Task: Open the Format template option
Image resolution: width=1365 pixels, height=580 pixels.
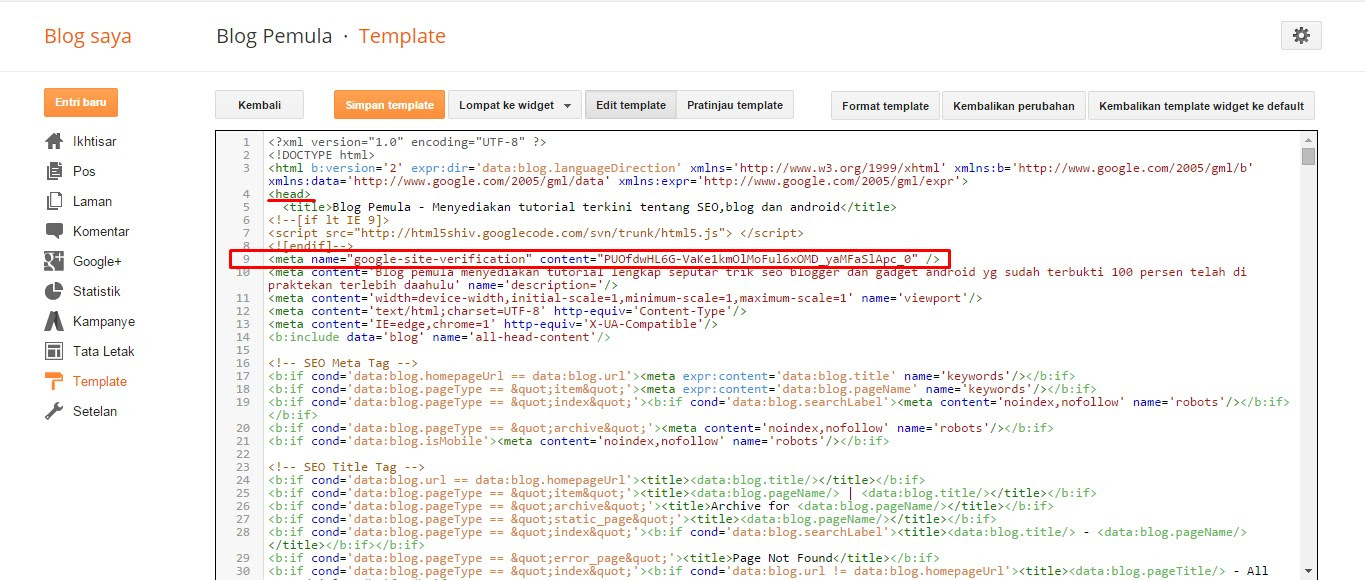Action: click(x=884, y=105)
